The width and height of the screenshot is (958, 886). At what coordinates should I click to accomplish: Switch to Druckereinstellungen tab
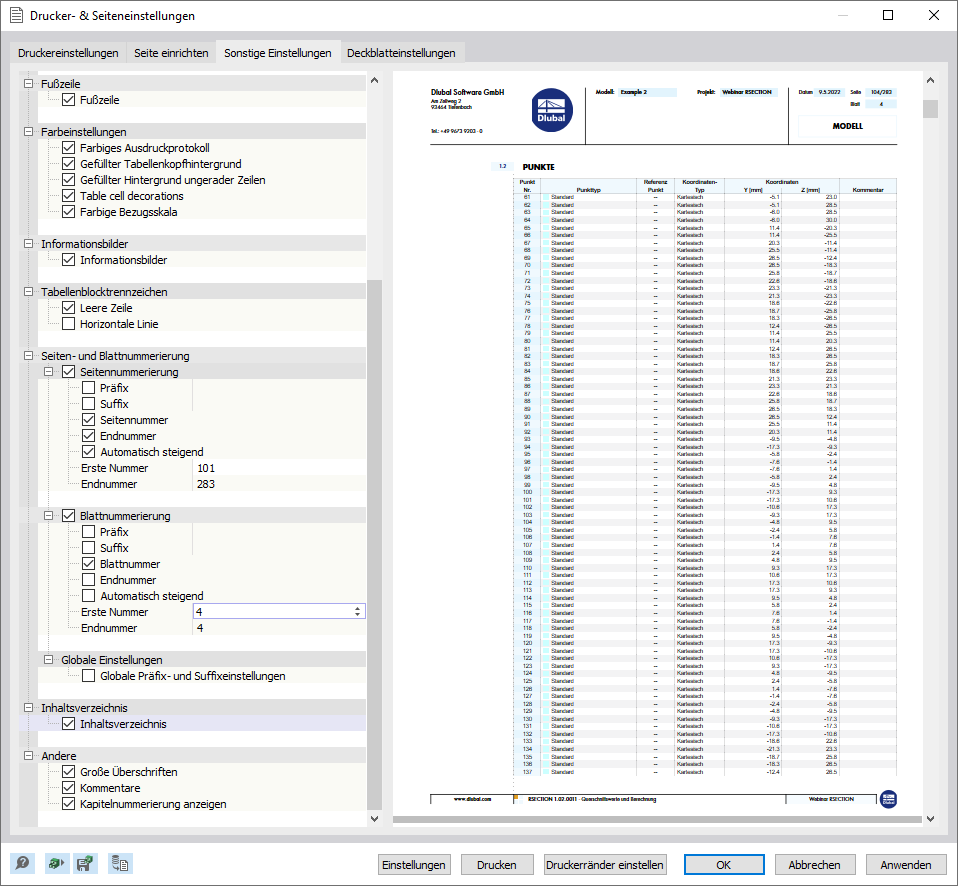(x=68, y=53)
